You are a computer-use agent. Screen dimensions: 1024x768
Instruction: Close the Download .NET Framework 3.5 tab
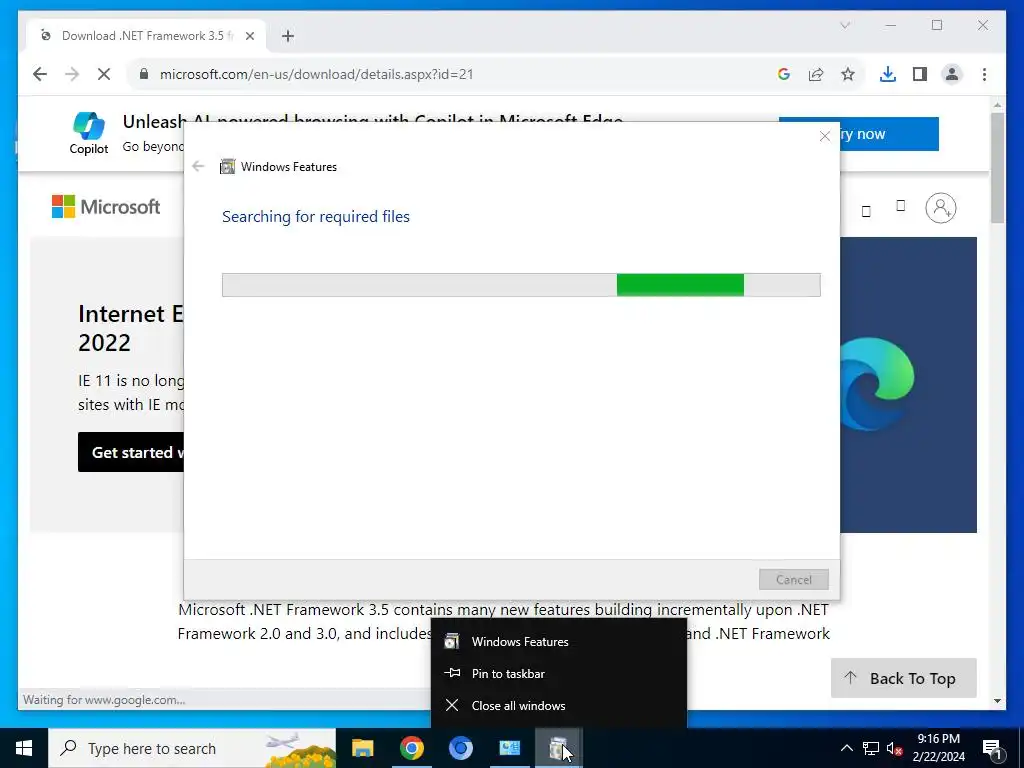249,36
